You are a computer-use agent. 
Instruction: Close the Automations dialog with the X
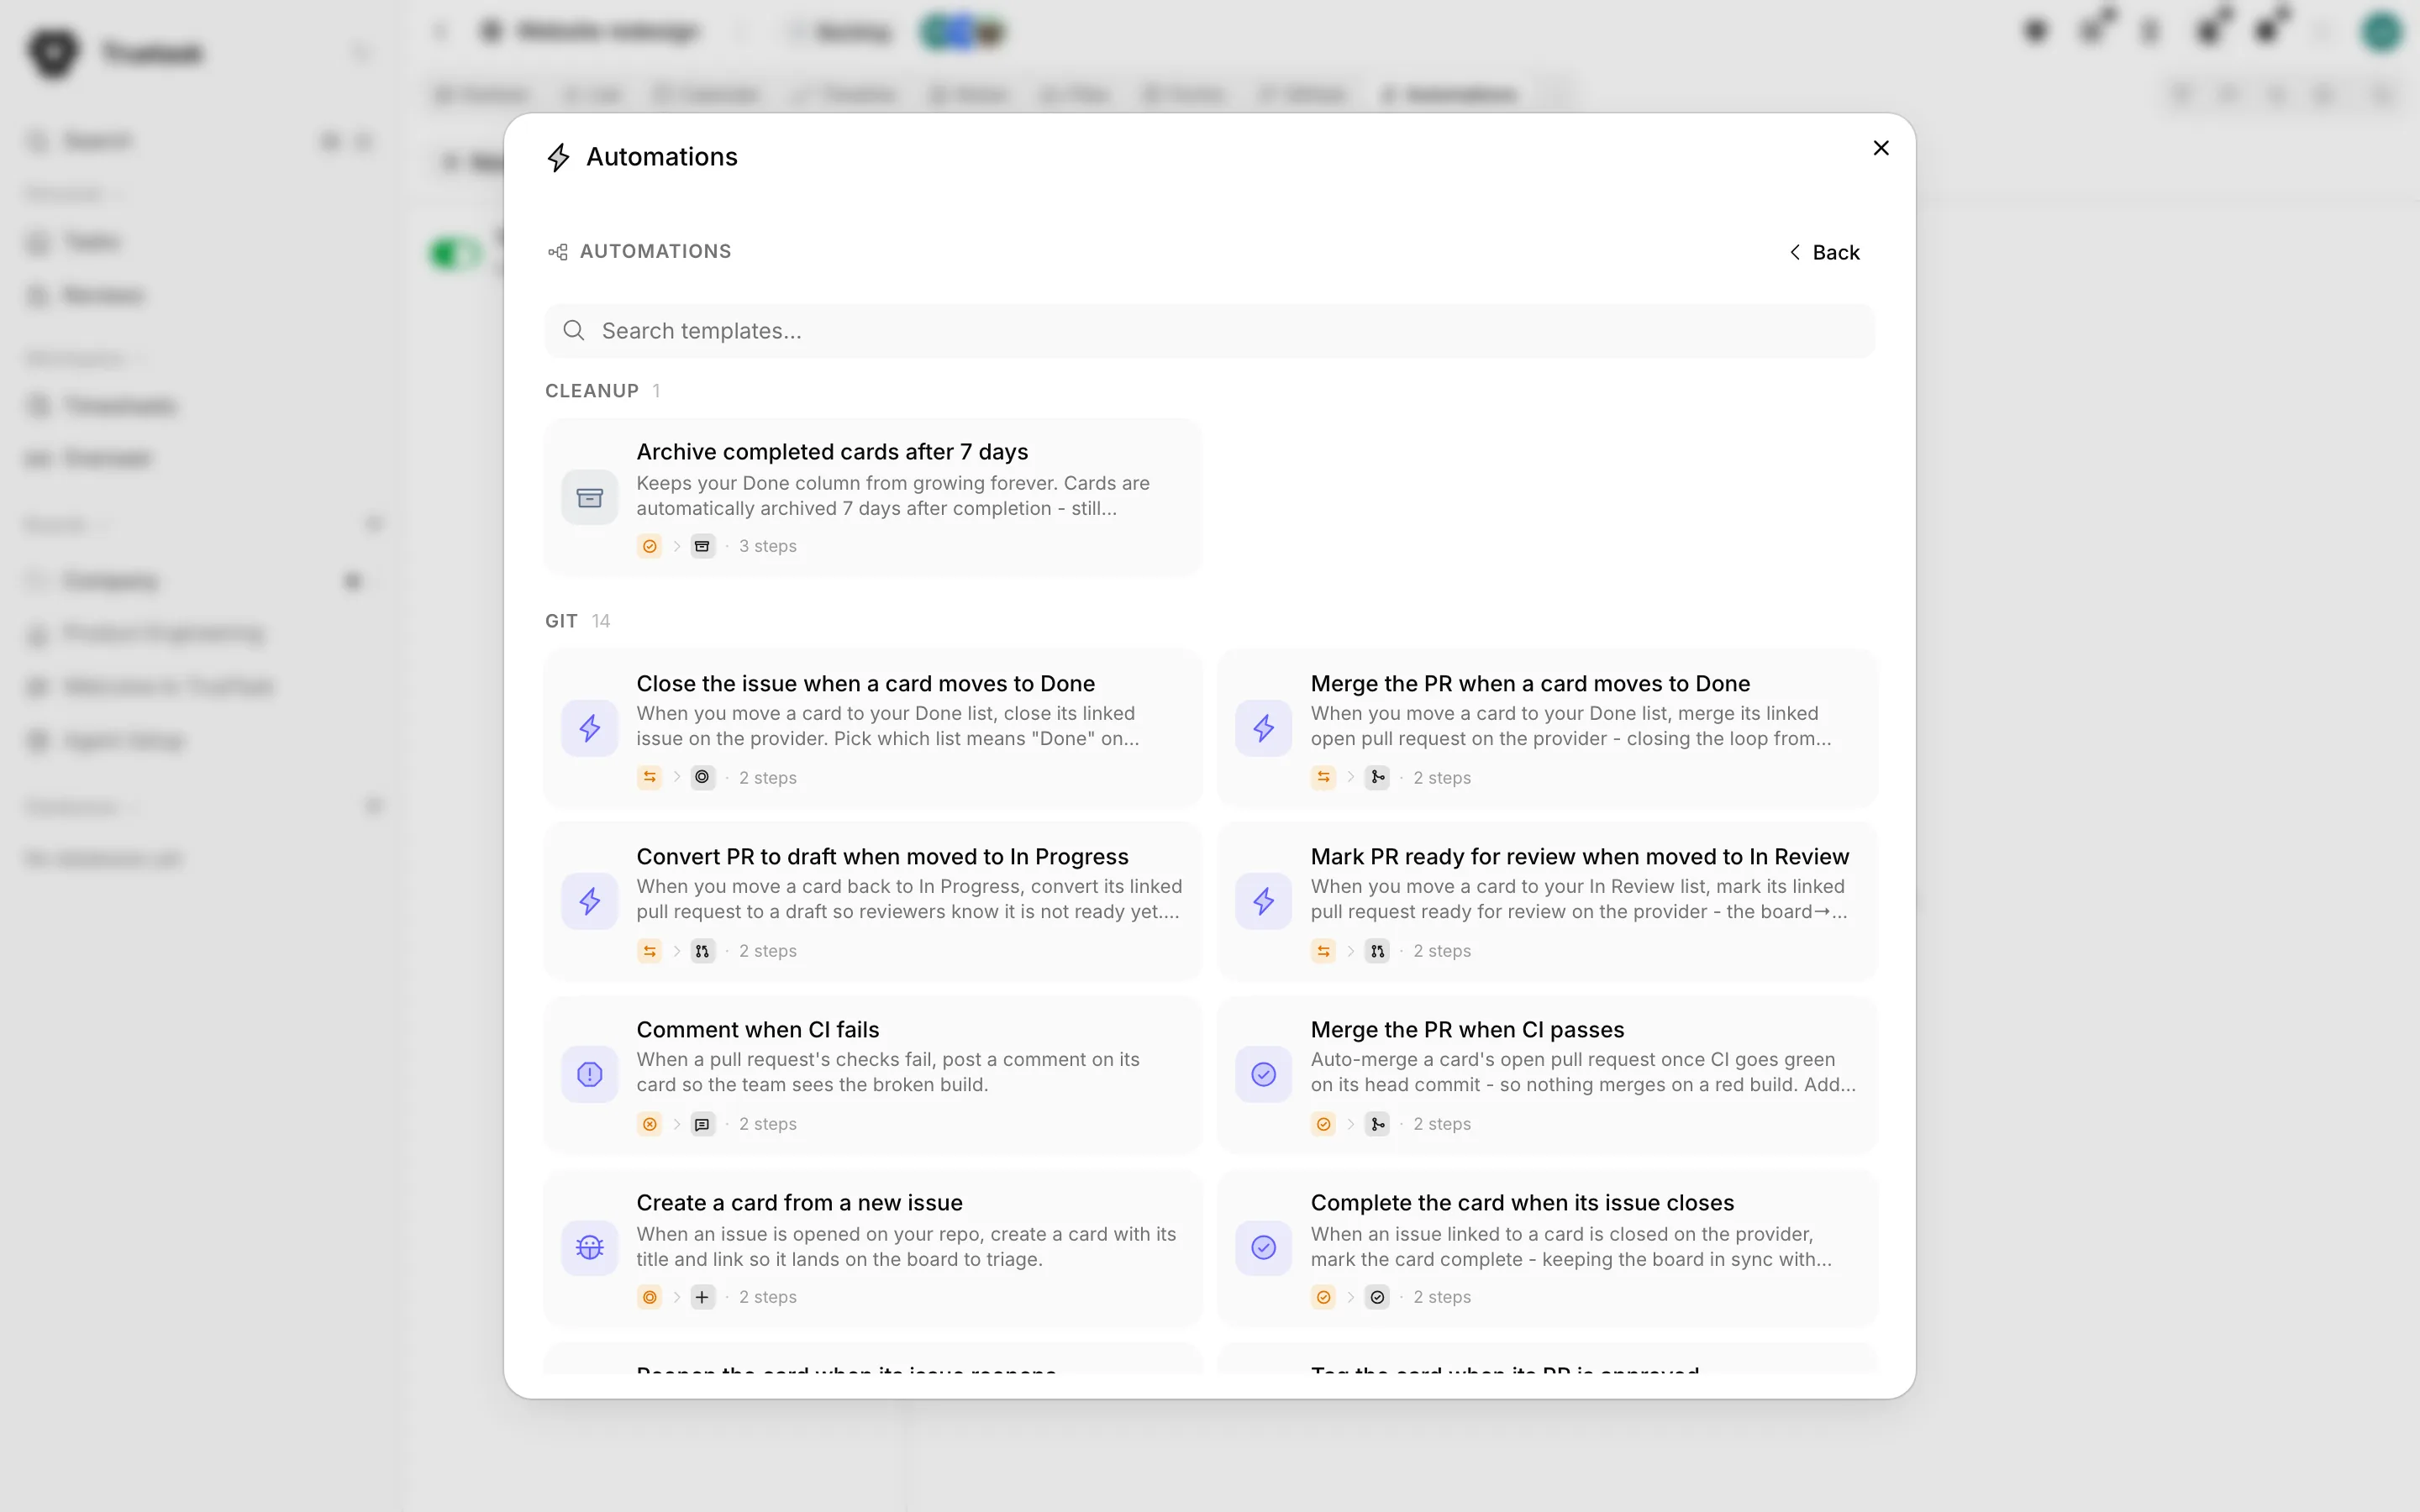click(1880, 148)
